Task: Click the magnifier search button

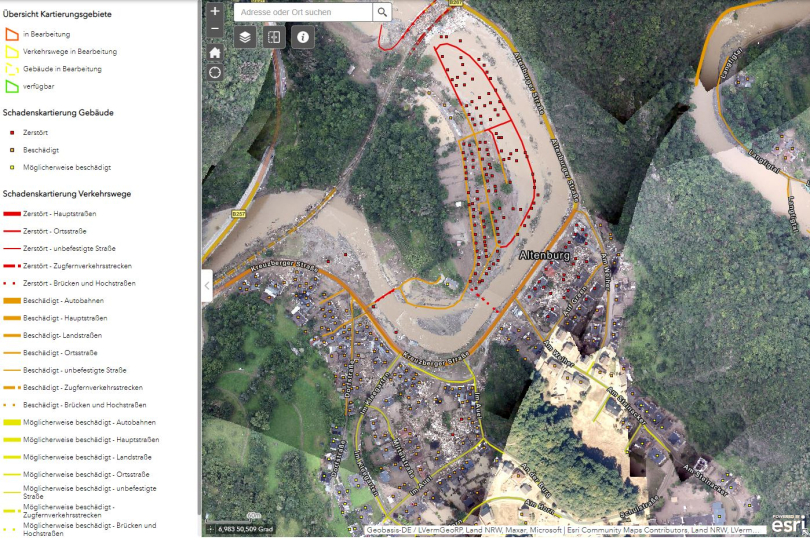Action: coord(383,12)
